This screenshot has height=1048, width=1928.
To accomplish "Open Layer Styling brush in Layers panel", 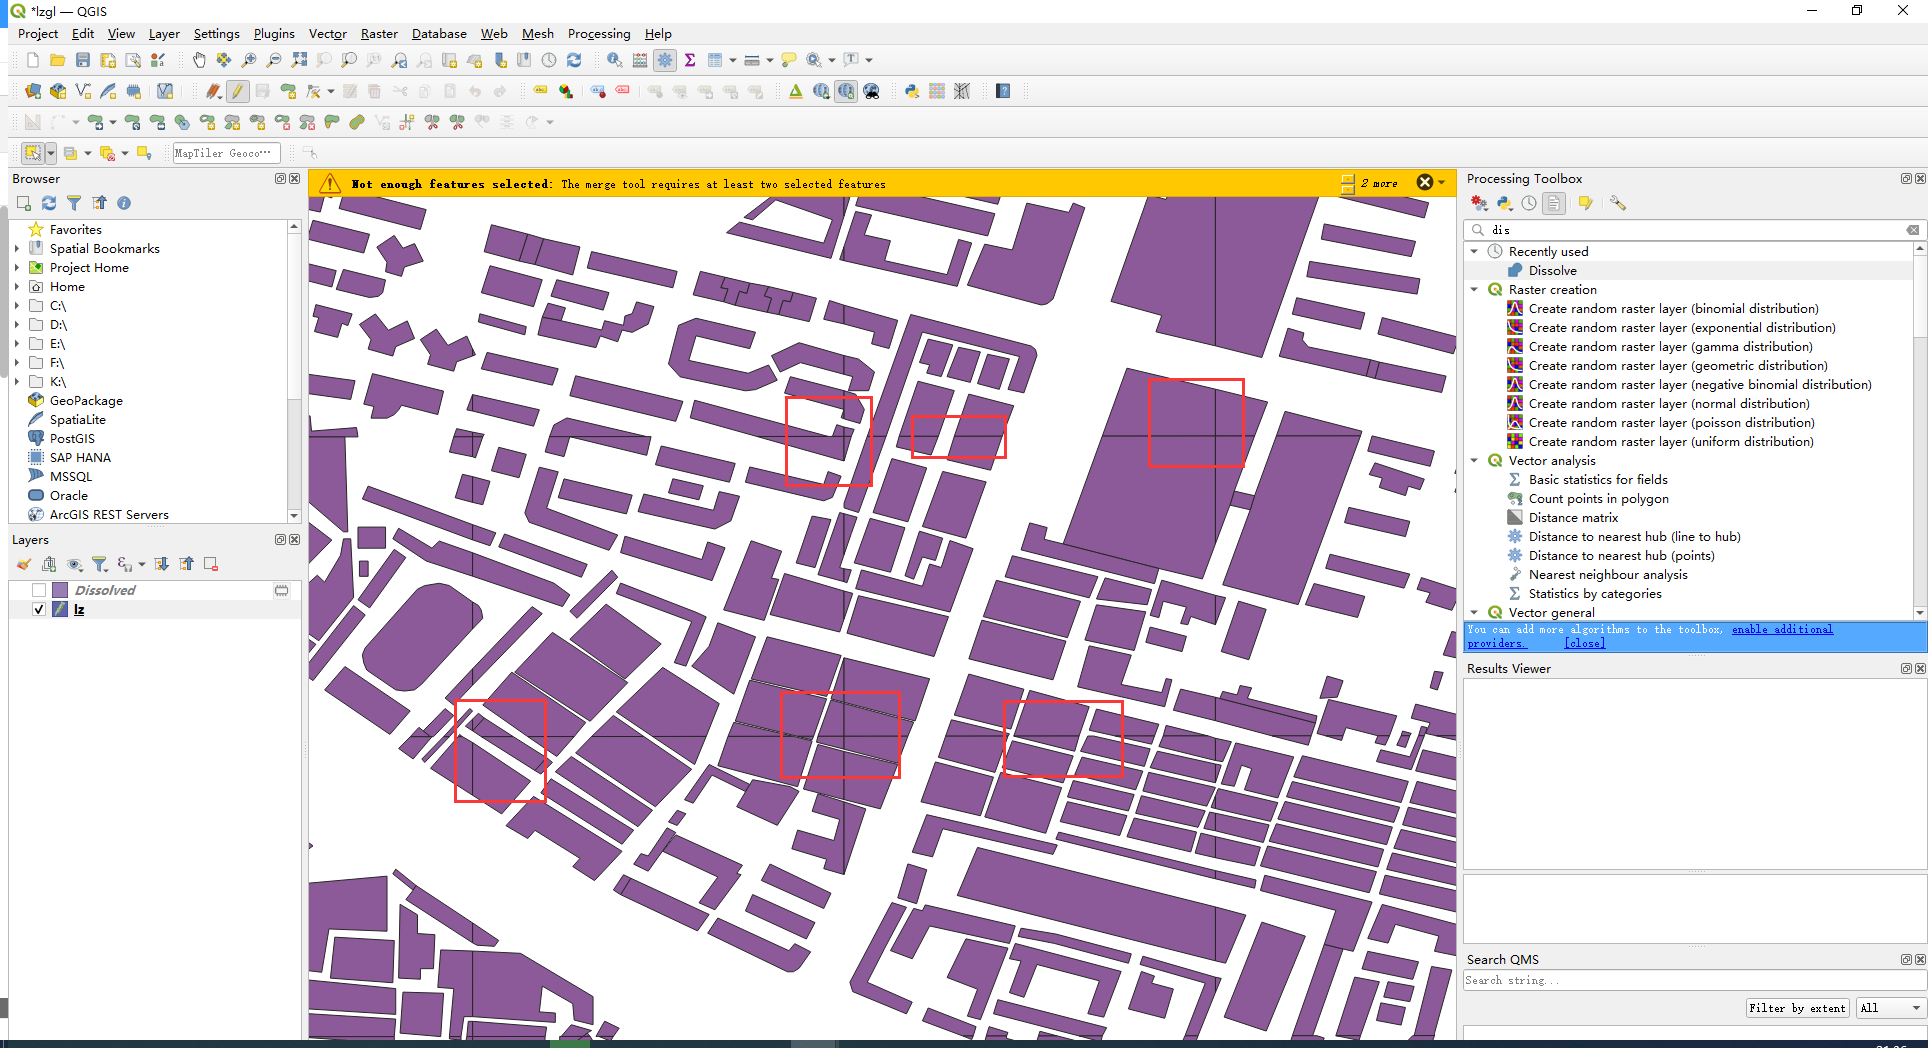I will 24,564.
